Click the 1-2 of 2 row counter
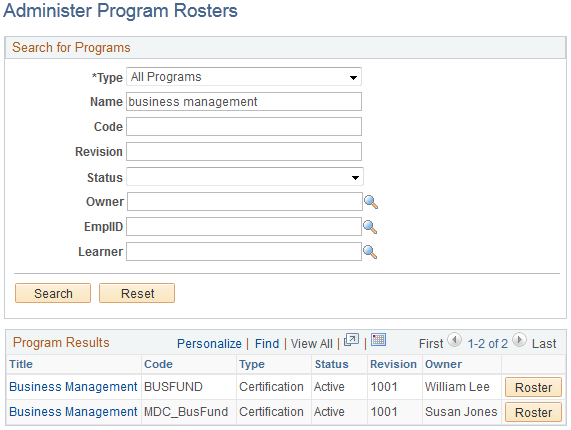Image resolution: width=571 pixels, height=430 pixels. [x=487, y=344]
